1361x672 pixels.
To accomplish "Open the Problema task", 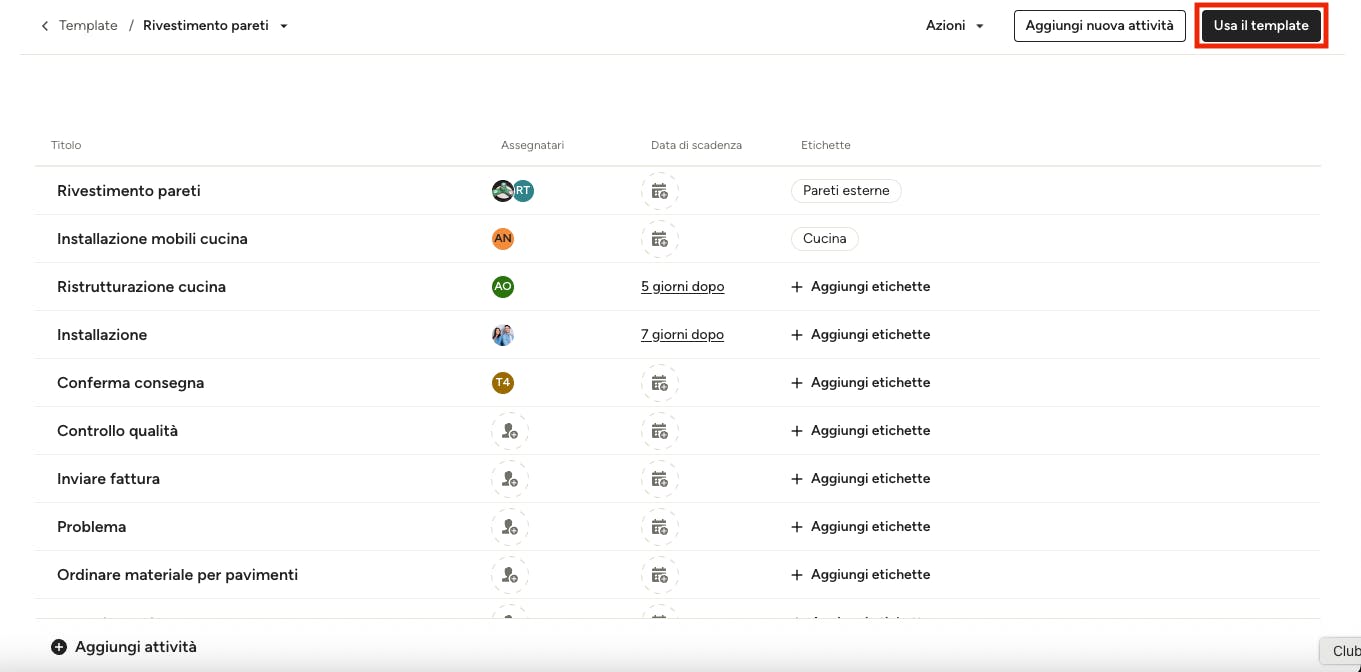I will (x=91, y=527).
